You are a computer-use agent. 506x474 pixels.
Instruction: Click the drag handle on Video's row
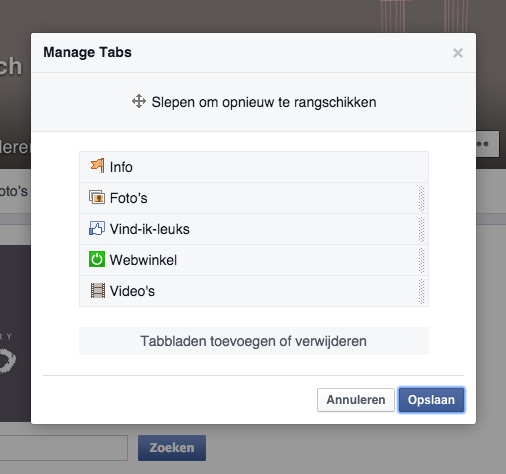tap(422, 291)
